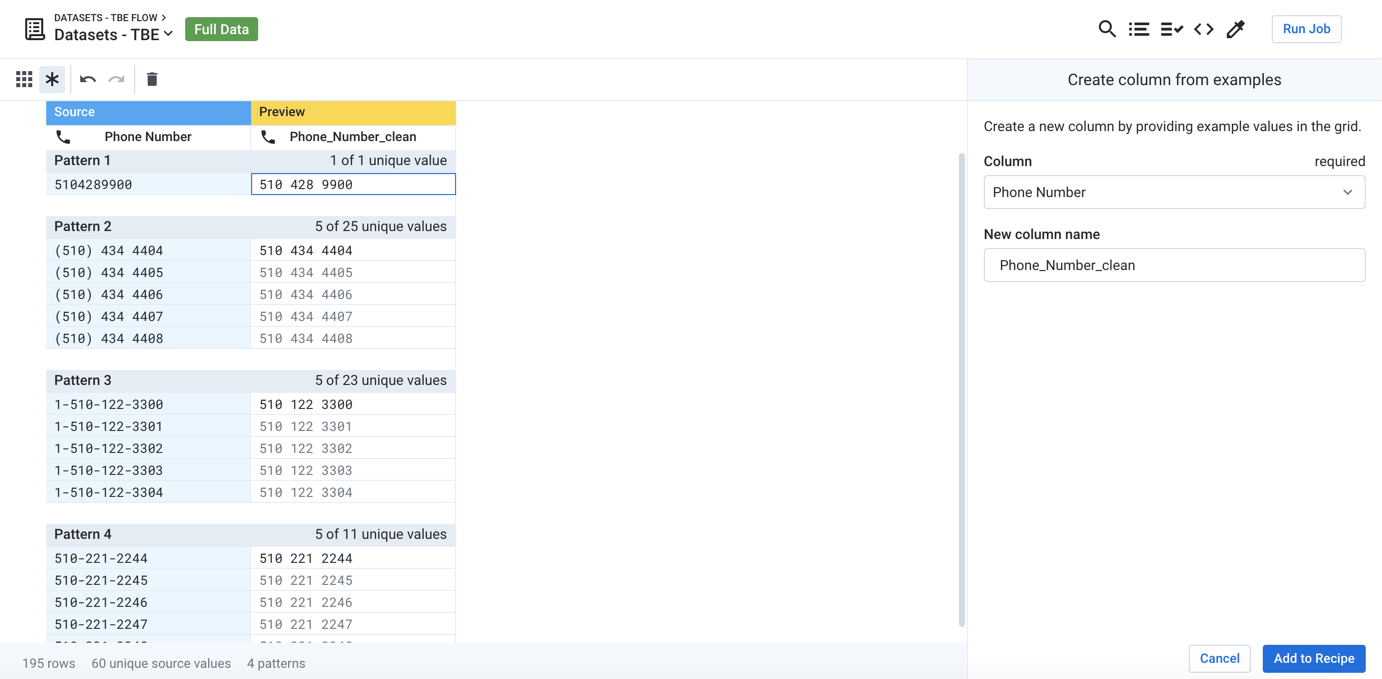
Task: Cancel the create column panel
Action: [x=1219, y=658]
